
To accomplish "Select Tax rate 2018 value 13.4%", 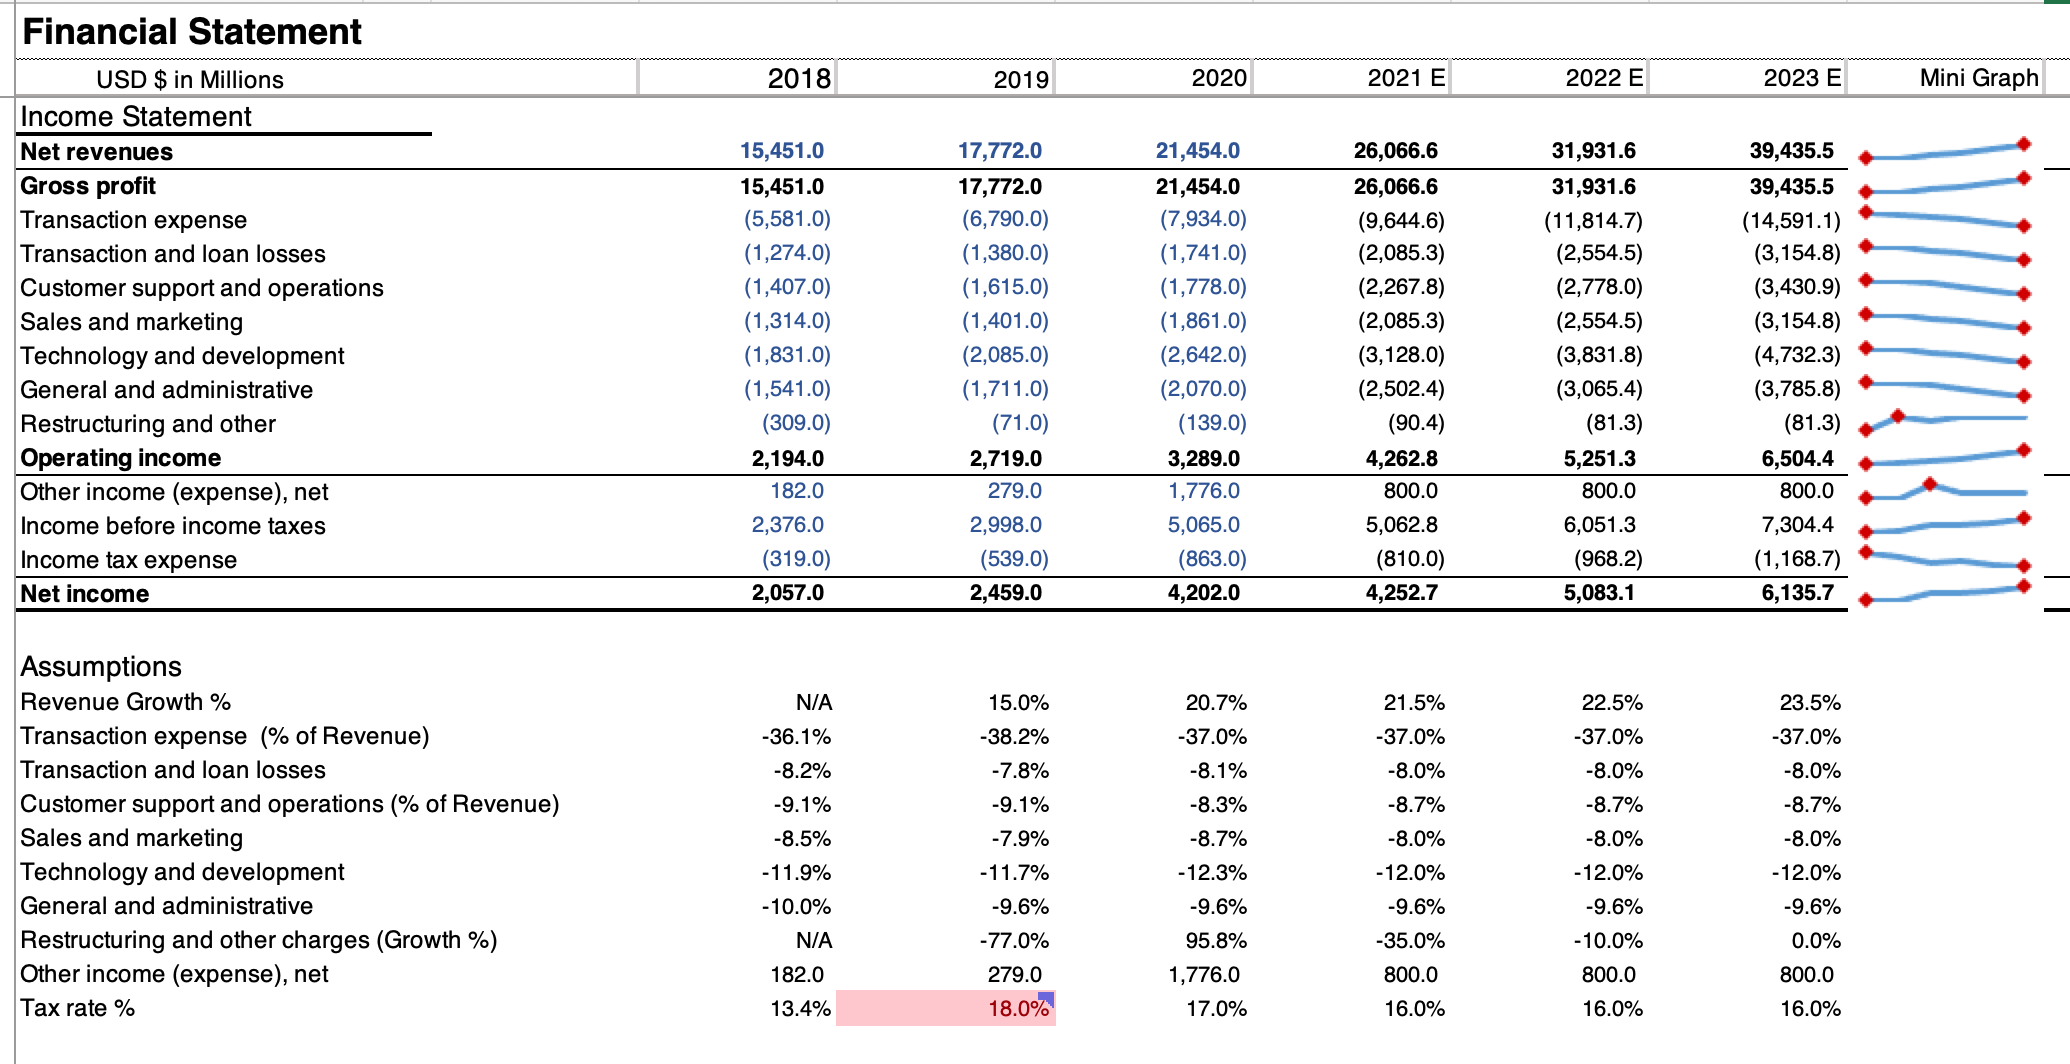I will (x=800, y=1009).
